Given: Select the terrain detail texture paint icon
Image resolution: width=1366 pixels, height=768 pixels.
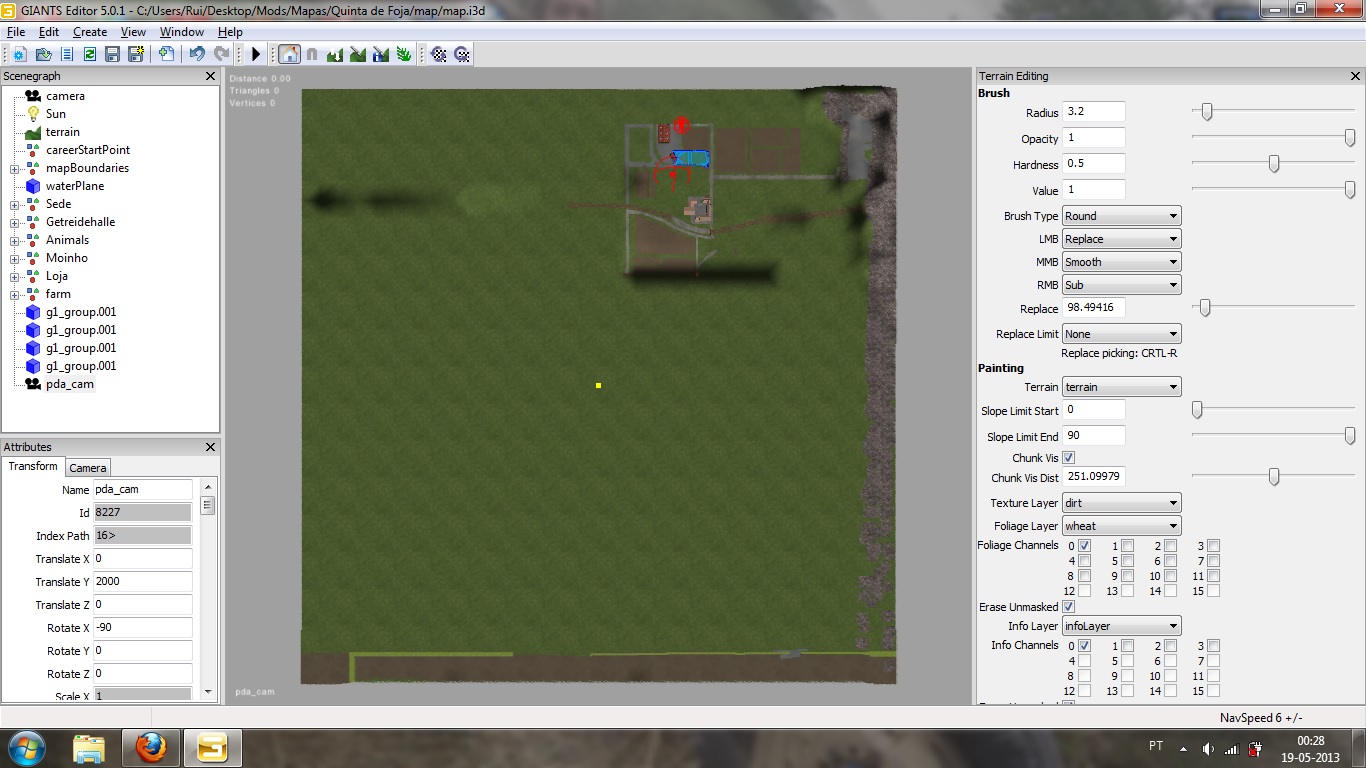Looking at the screenshot, I should [358, 54].
